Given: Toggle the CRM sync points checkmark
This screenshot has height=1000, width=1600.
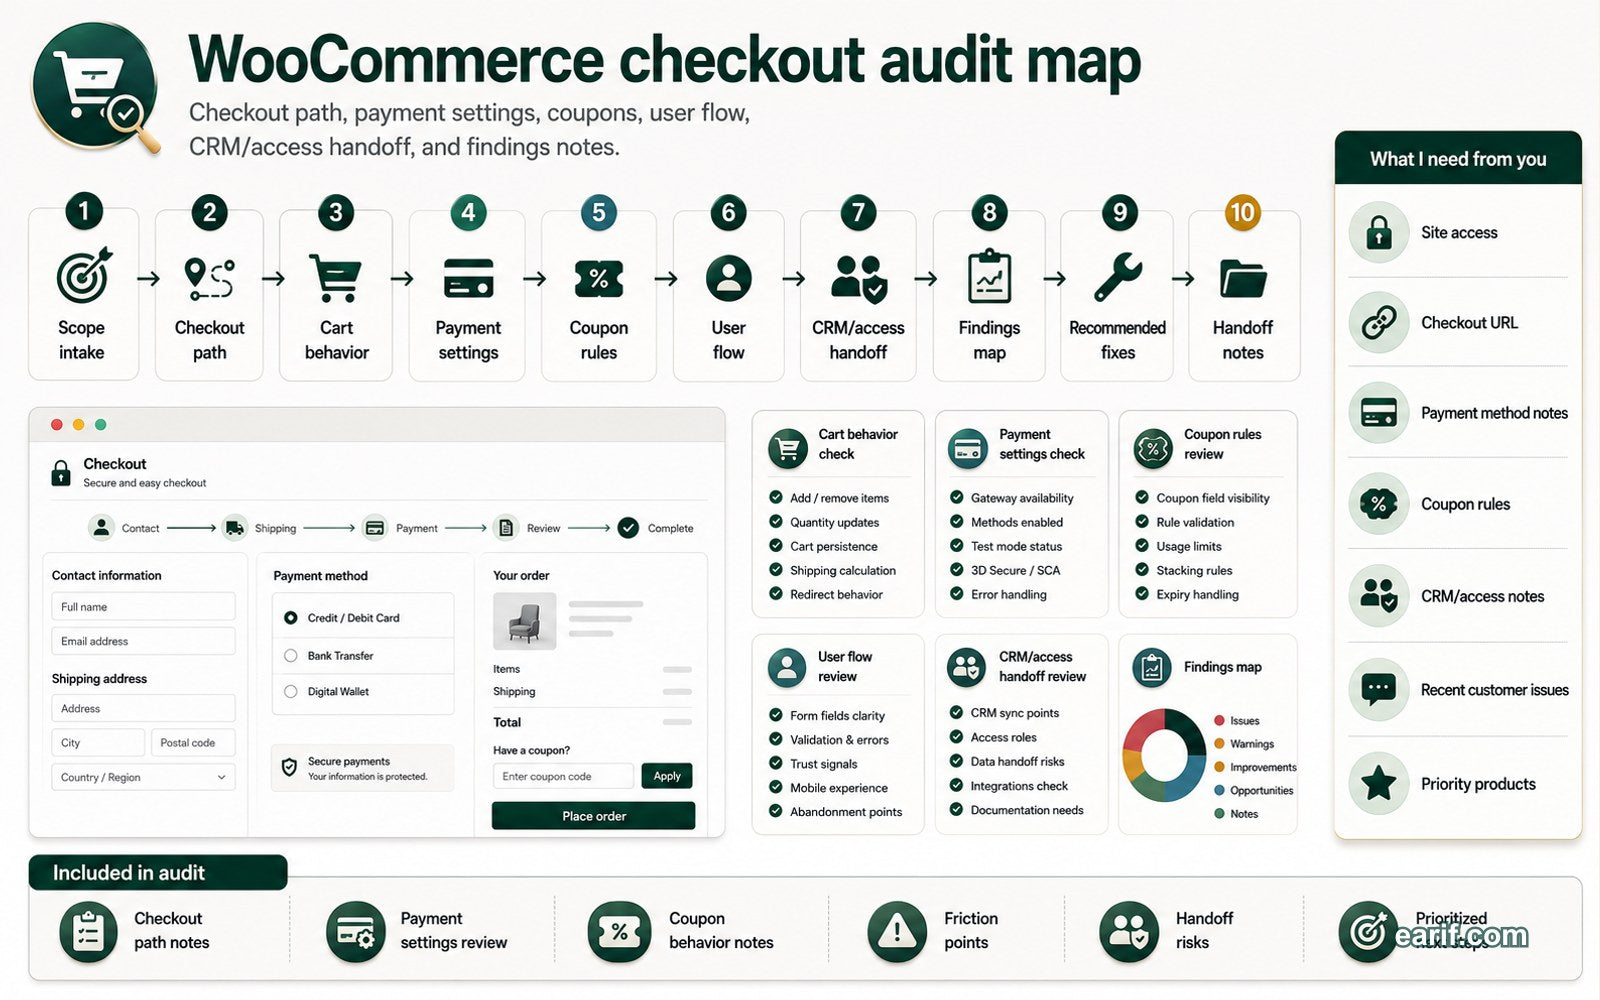Looking at the screenshot, I should [956, 712].
